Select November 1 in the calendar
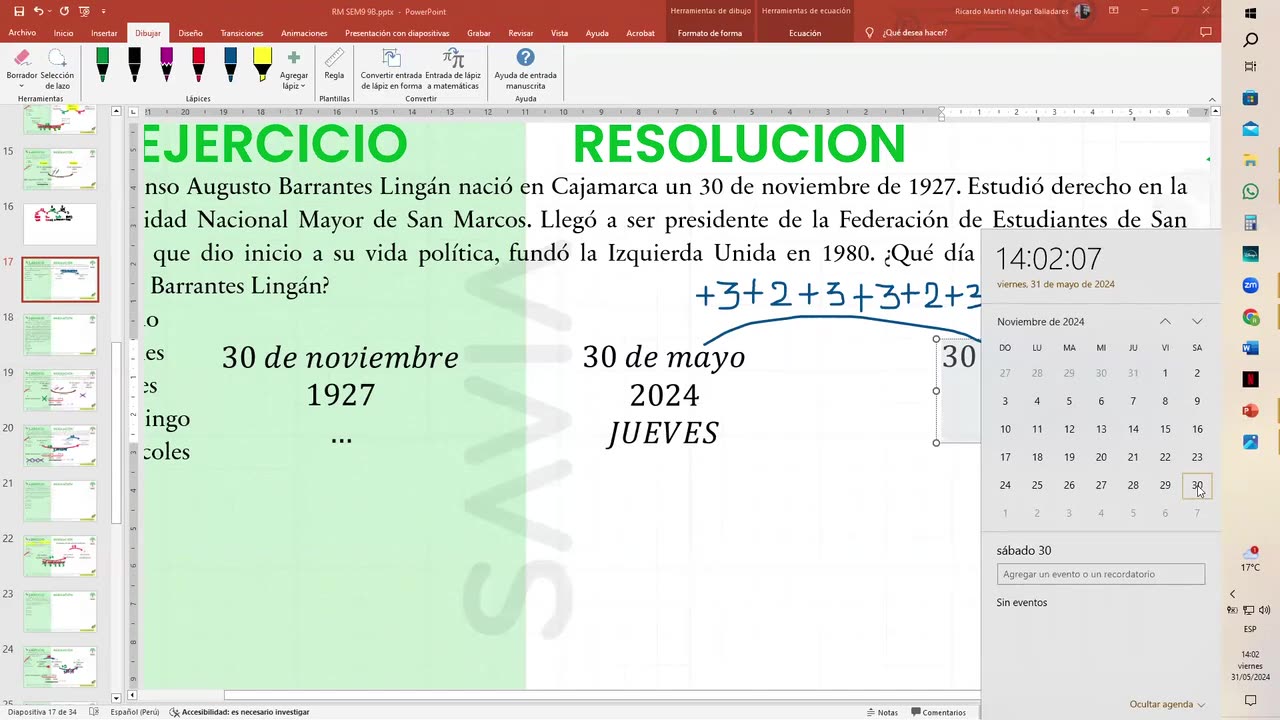The width and height of the screenshot is (1280, 720). pyautogui.click(x=1165, y=373)
